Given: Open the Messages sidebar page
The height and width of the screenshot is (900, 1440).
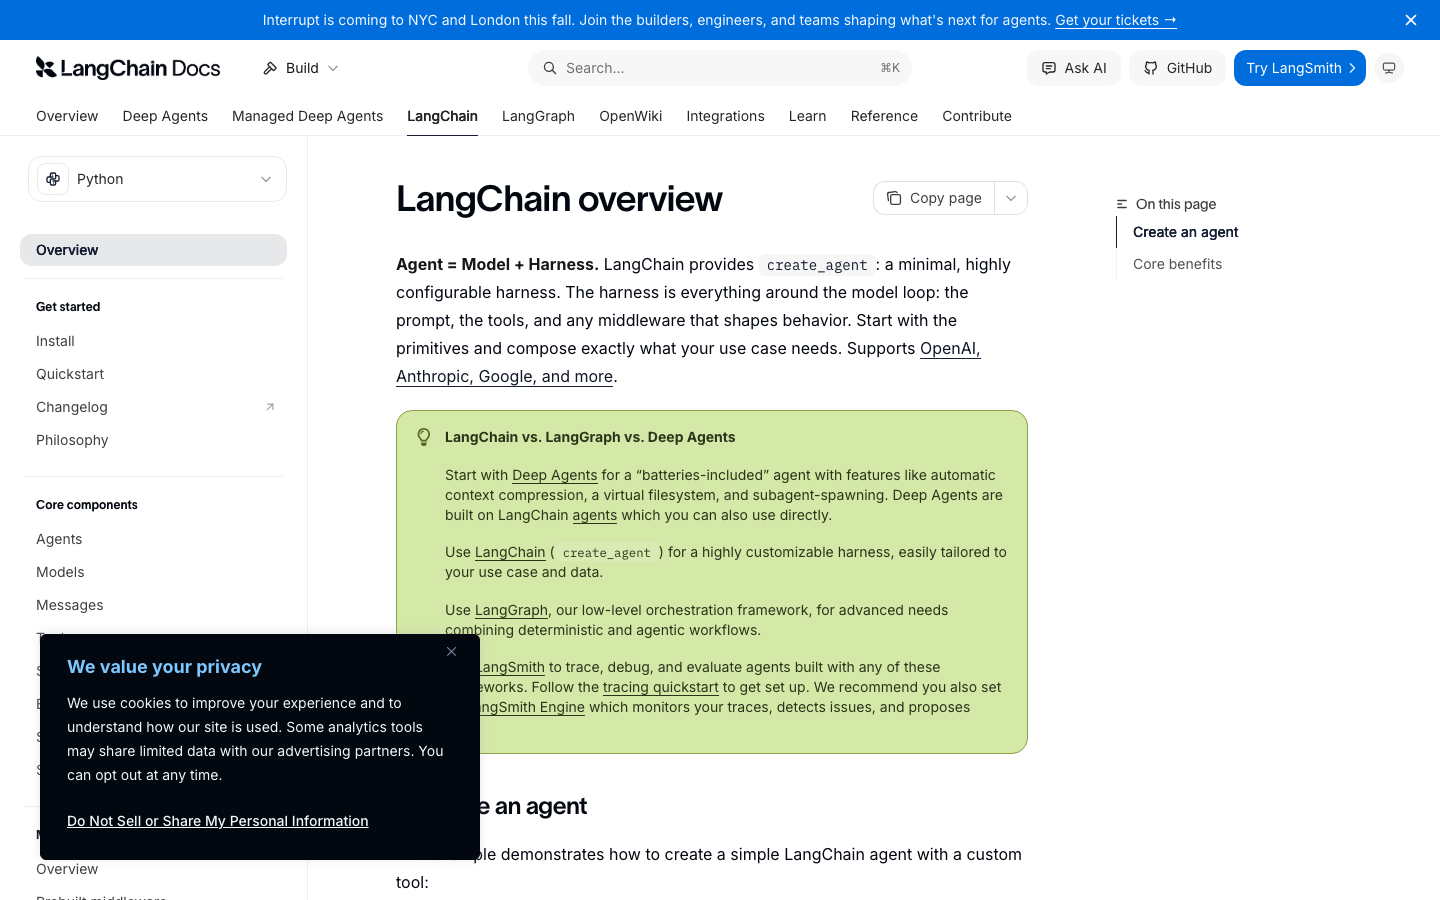Looking at the screenshot, I should pos(153,605).
